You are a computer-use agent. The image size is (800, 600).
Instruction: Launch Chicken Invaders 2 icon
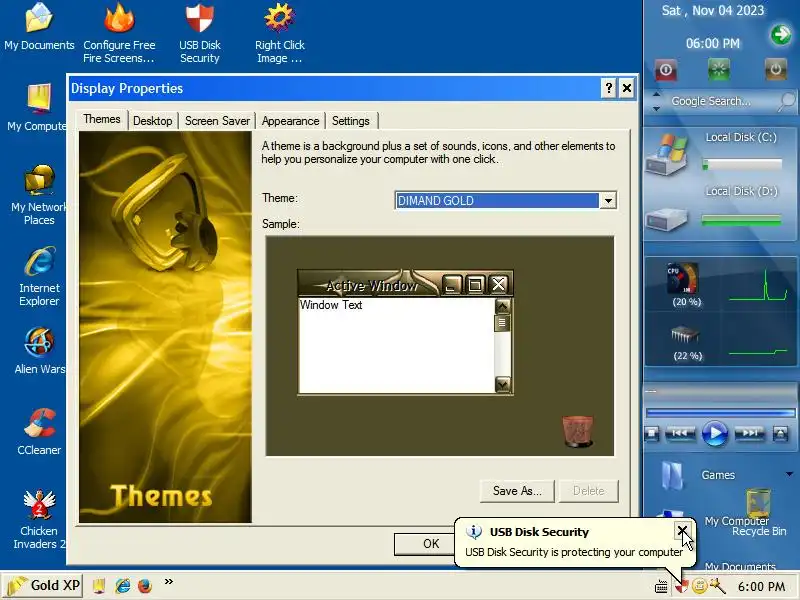[x=39, y=519]
